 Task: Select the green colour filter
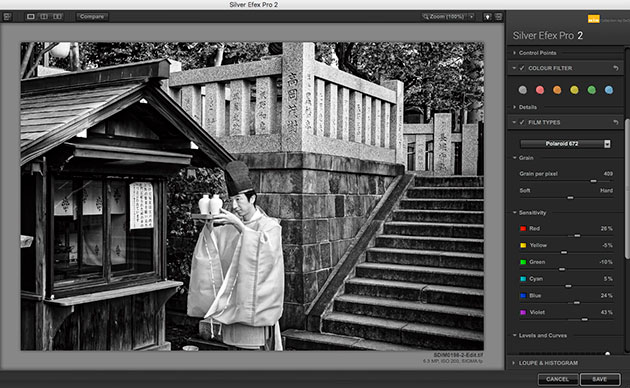click(x=591, y=90)
